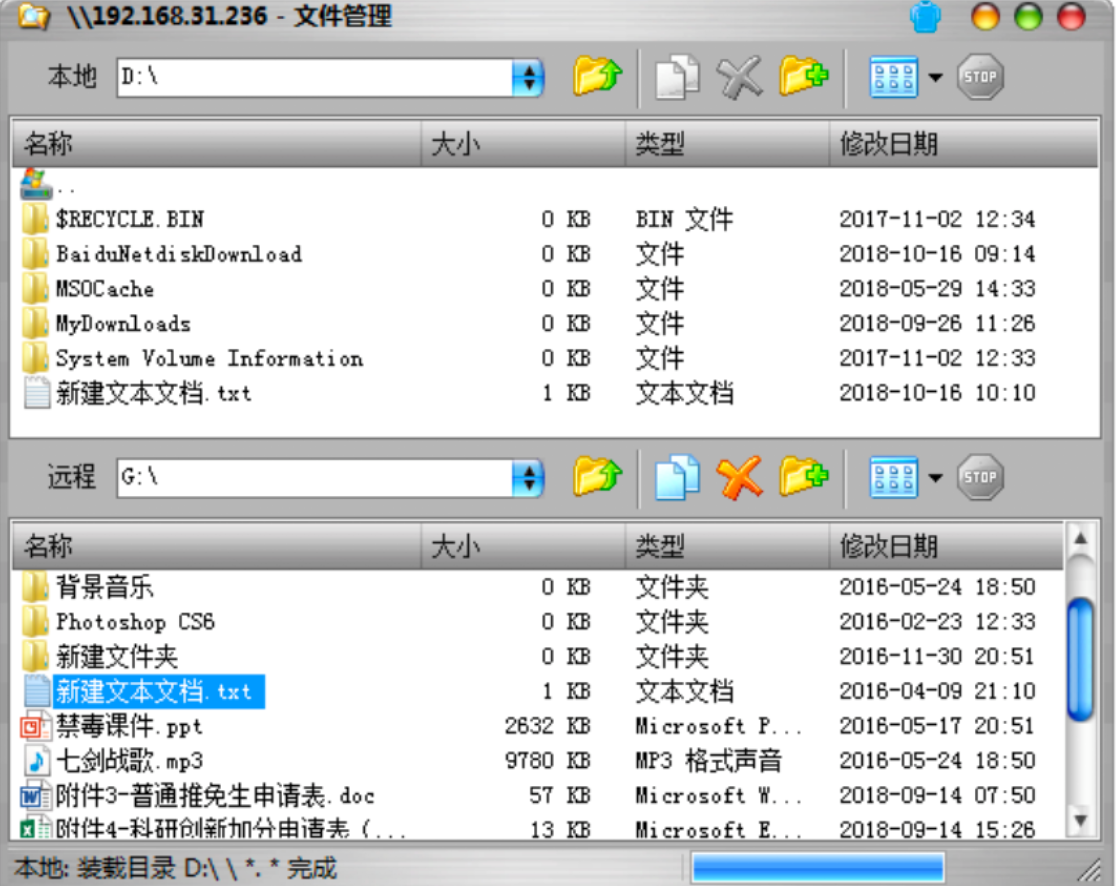Sort remote list by 大小 column

point(523,546)
